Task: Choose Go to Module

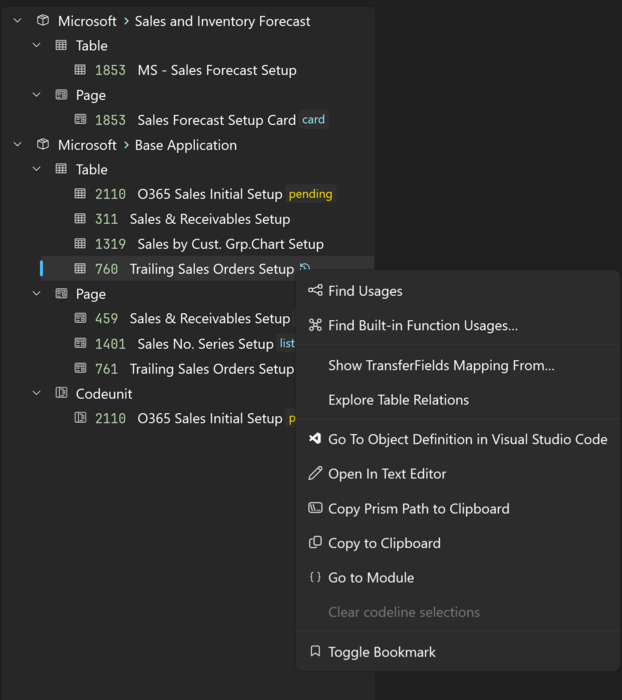Action: tap(459, 578)
